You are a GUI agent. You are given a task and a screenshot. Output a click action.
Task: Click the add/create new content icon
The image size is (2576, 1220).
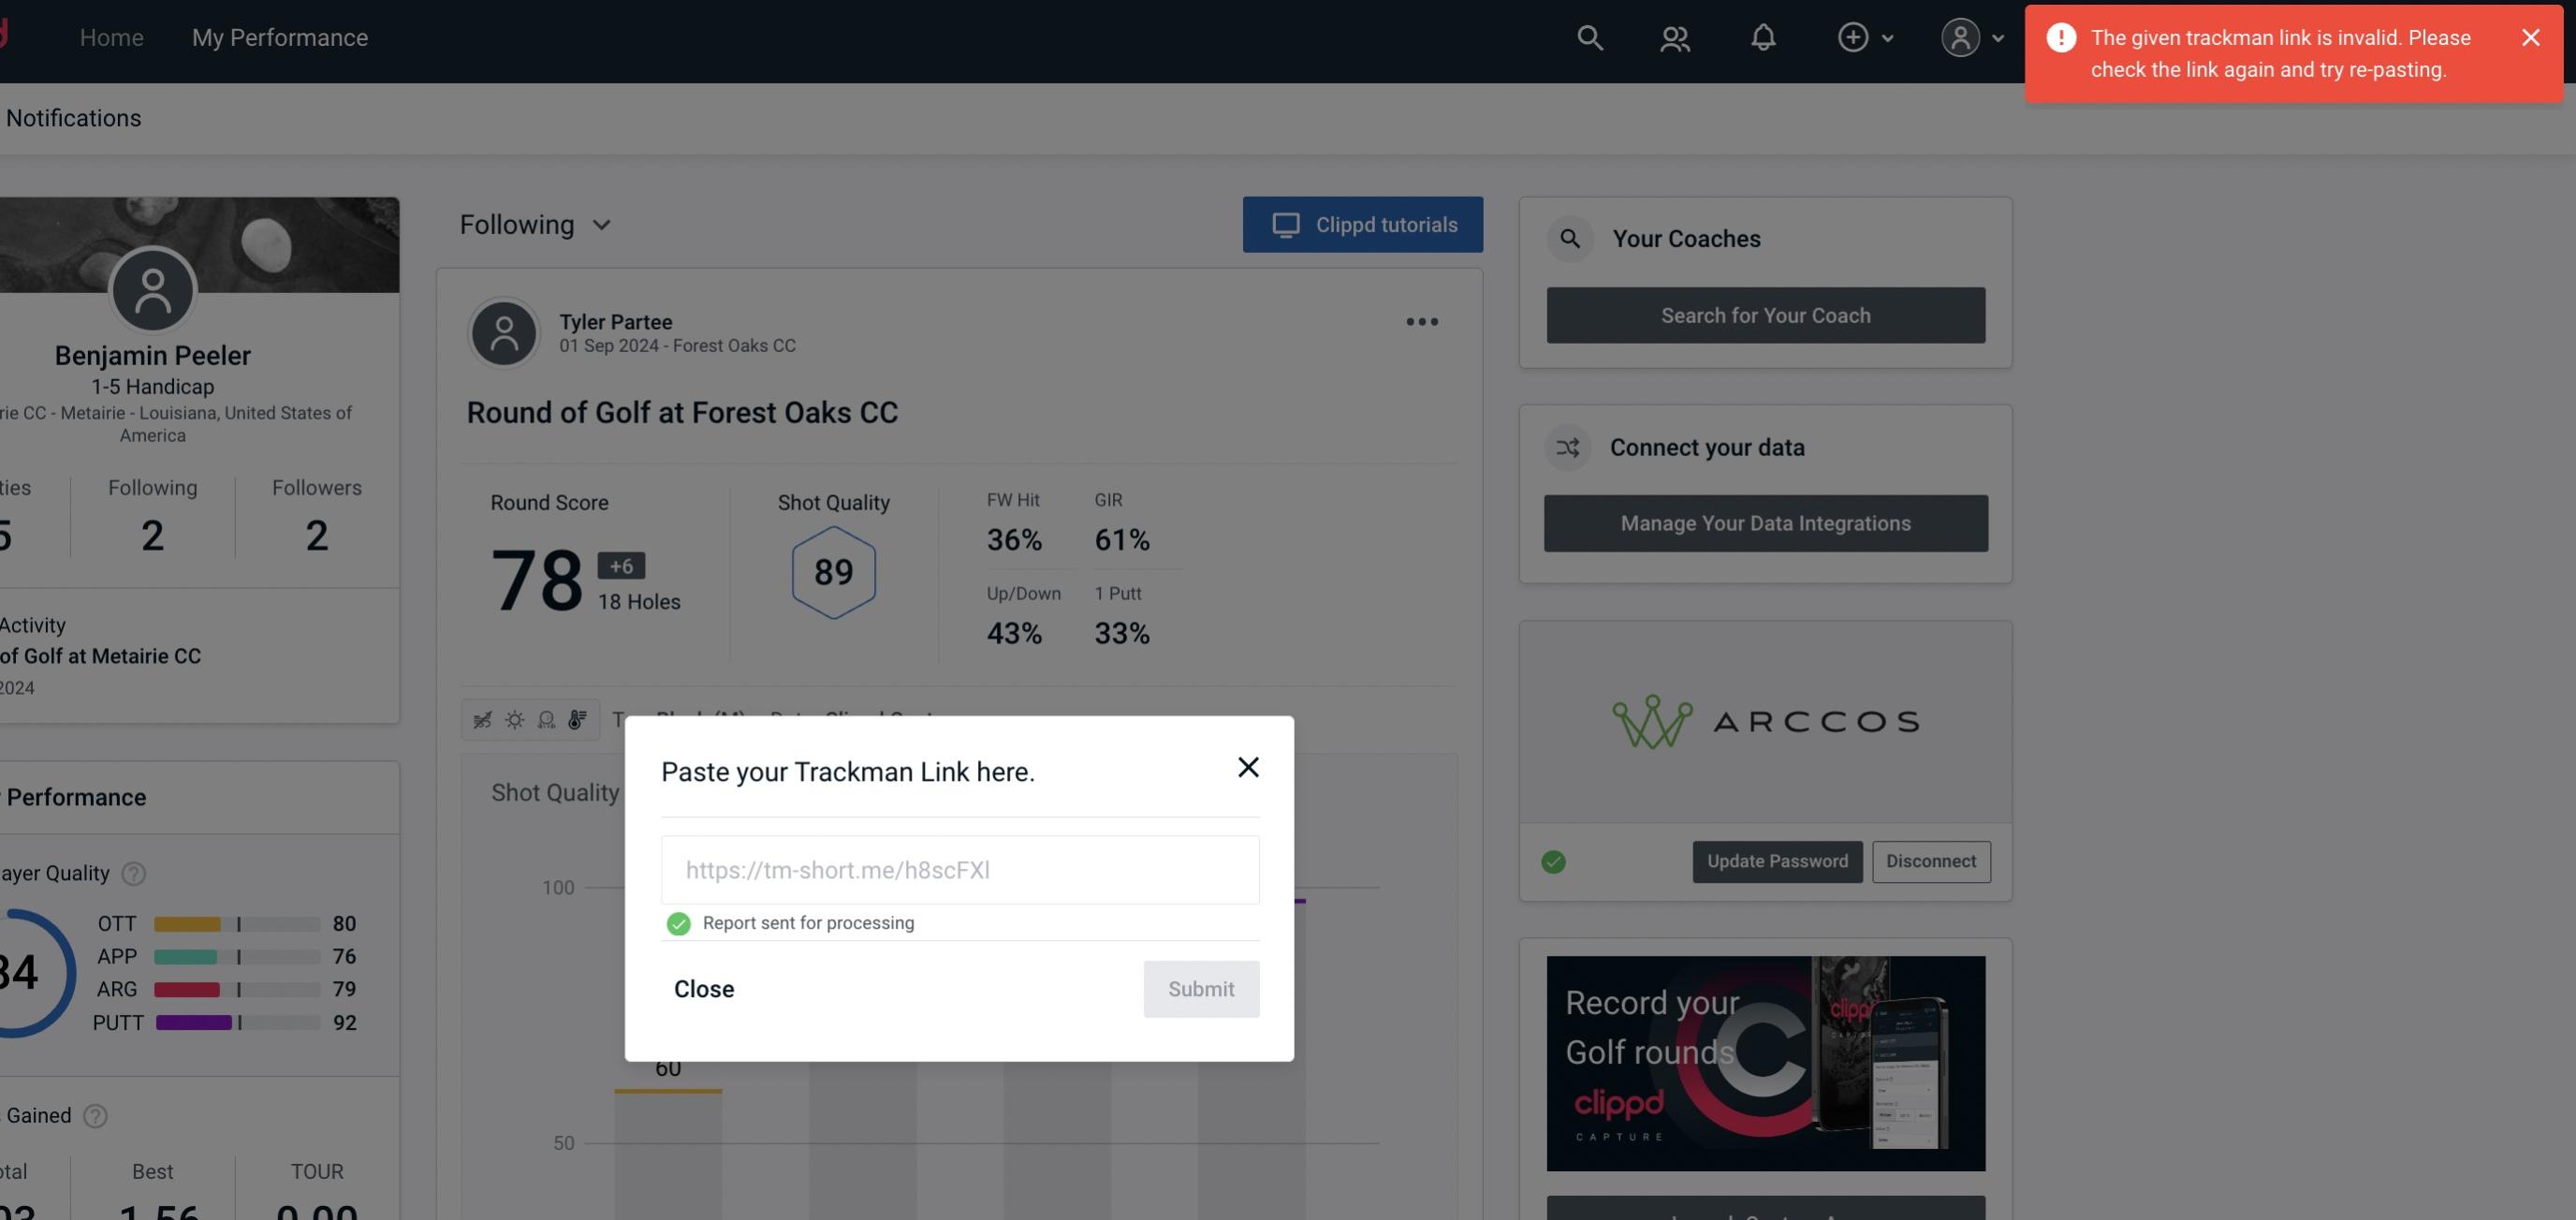(1853, 37)
